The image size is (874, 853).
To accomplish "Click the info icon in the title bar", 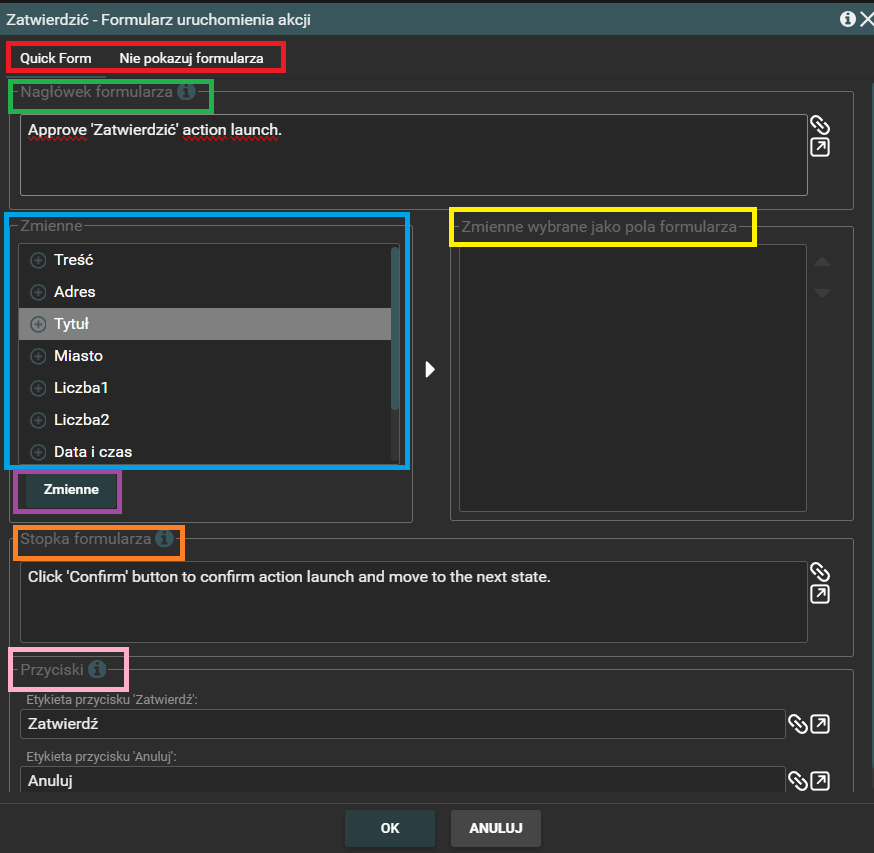I will [x=848, y=18].
